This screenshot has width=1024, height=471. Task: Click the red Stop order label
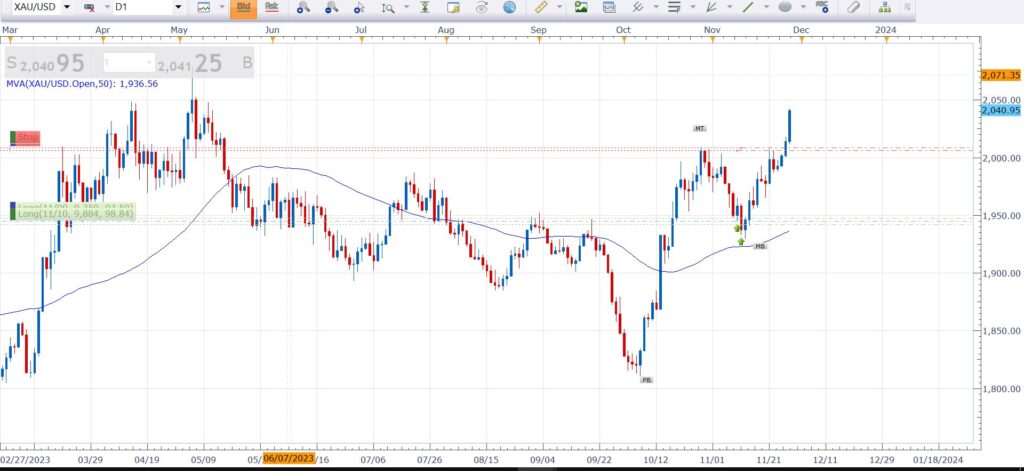point(27,137)
